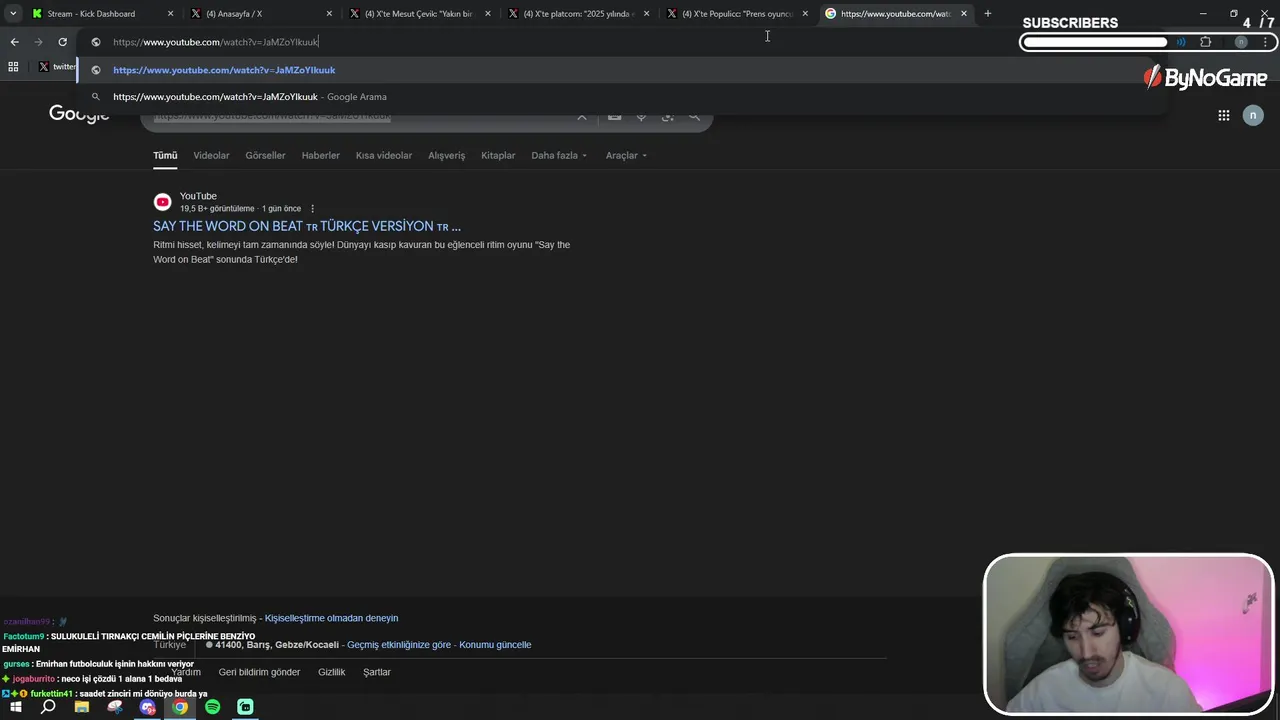The height and width of the screenshot is (720, 1280).
Task: Open Windows taskbar search
Action: (48, 707)
